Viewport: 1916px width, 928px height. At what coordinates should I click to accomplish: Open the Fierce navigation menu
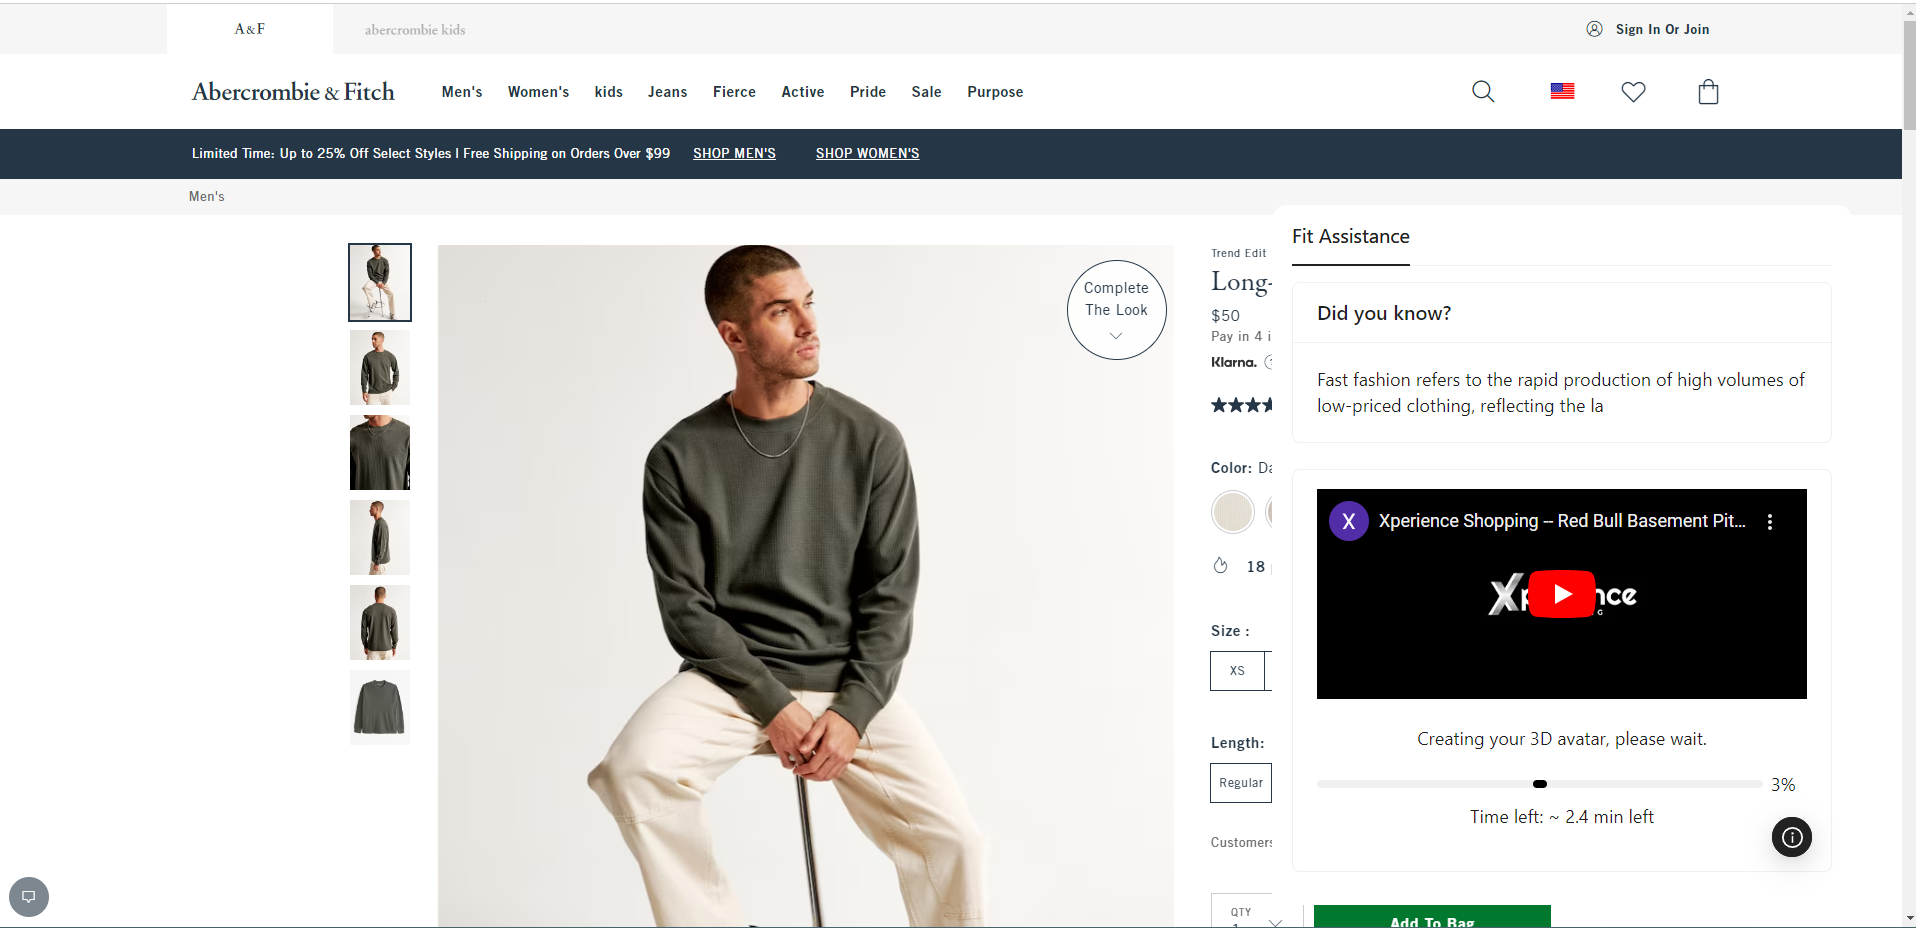(734, 92)
